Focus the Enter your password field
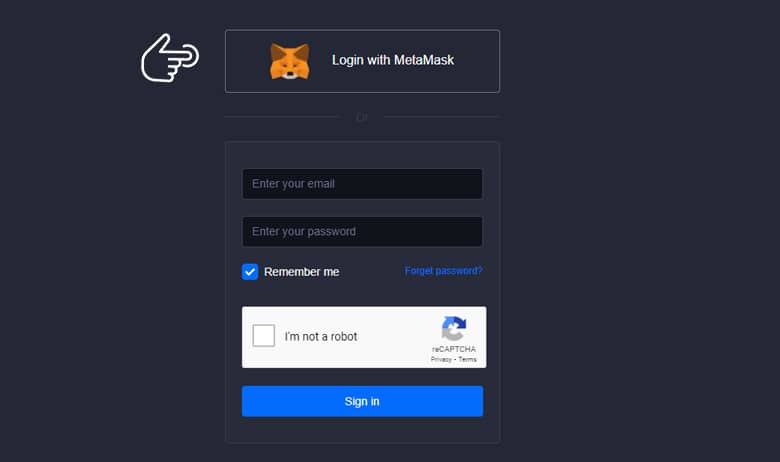 coord(362,232)
